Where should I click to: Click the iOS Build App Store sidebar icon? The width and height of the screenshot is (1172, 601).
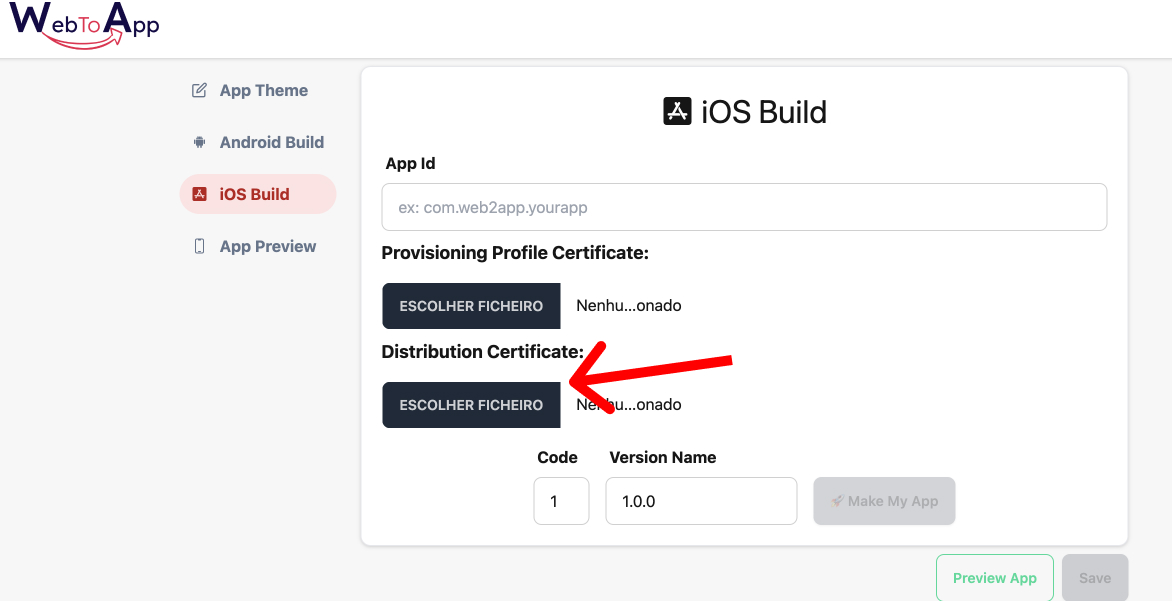(199, 194)
